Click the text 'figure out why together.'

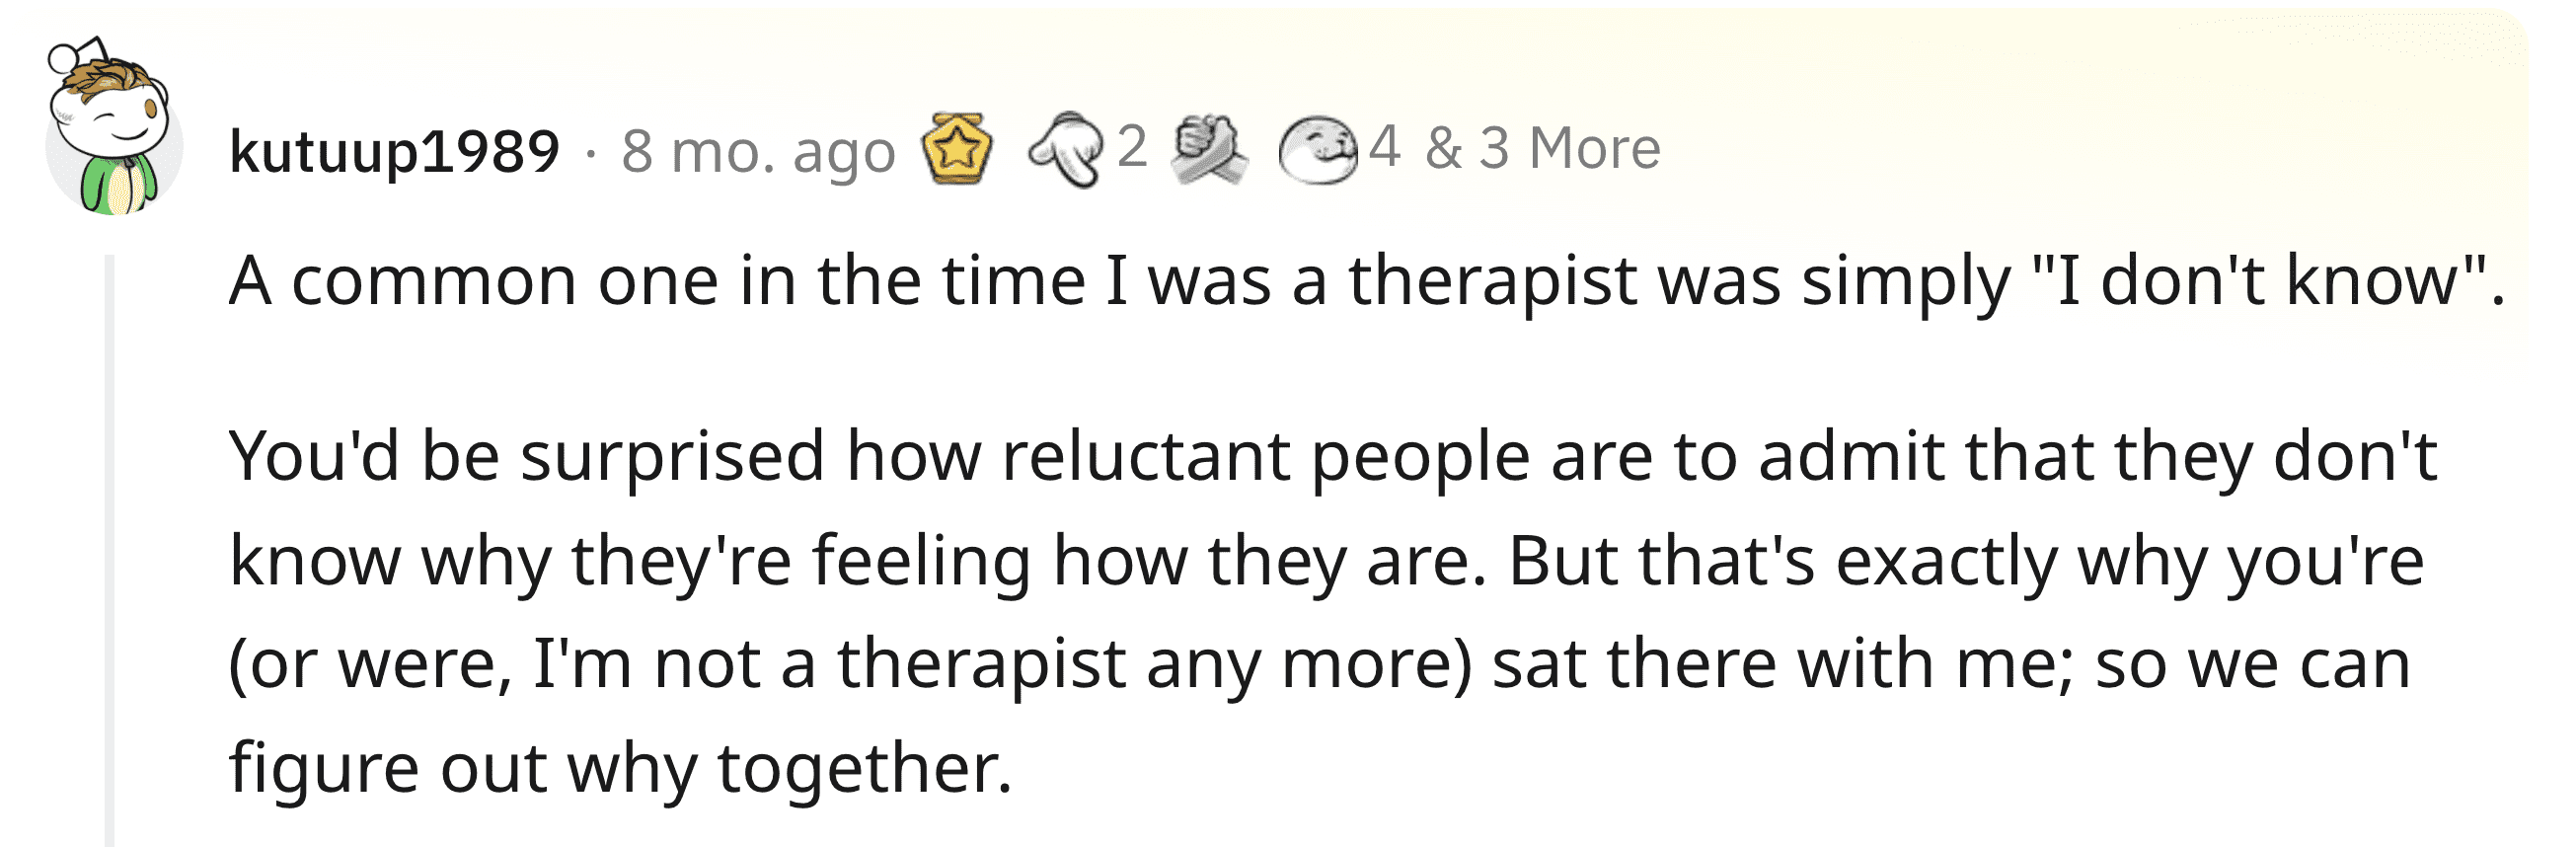[621, 768]
